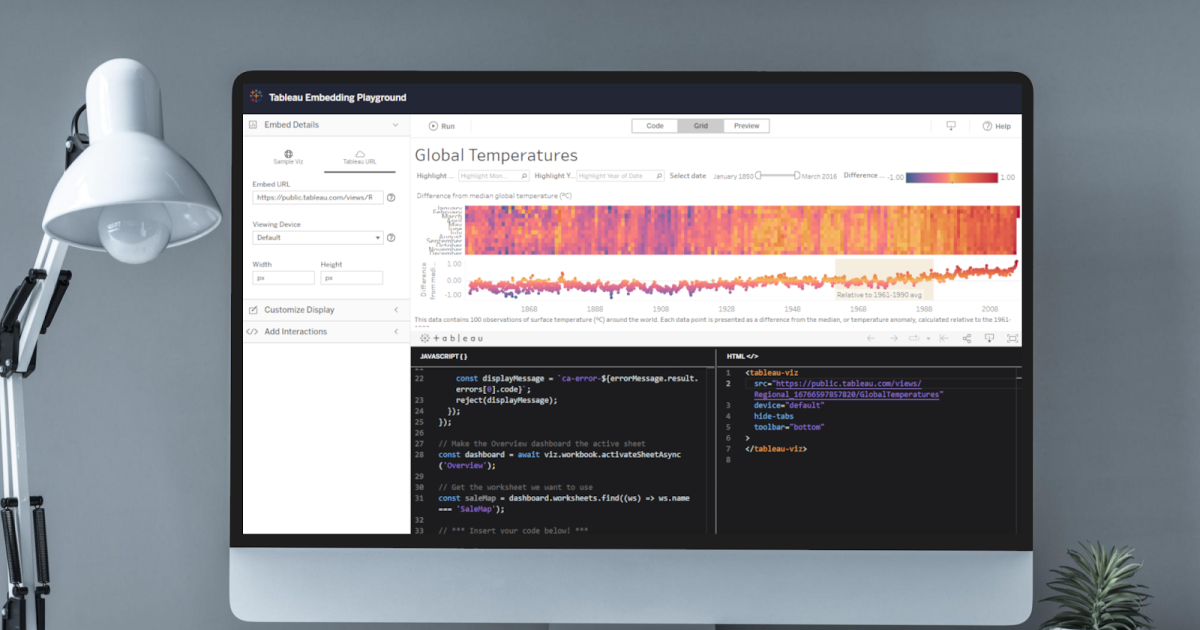The image size is (1200, 630).
Task: Select the Sample Viz tab
Action: (288, 157)
